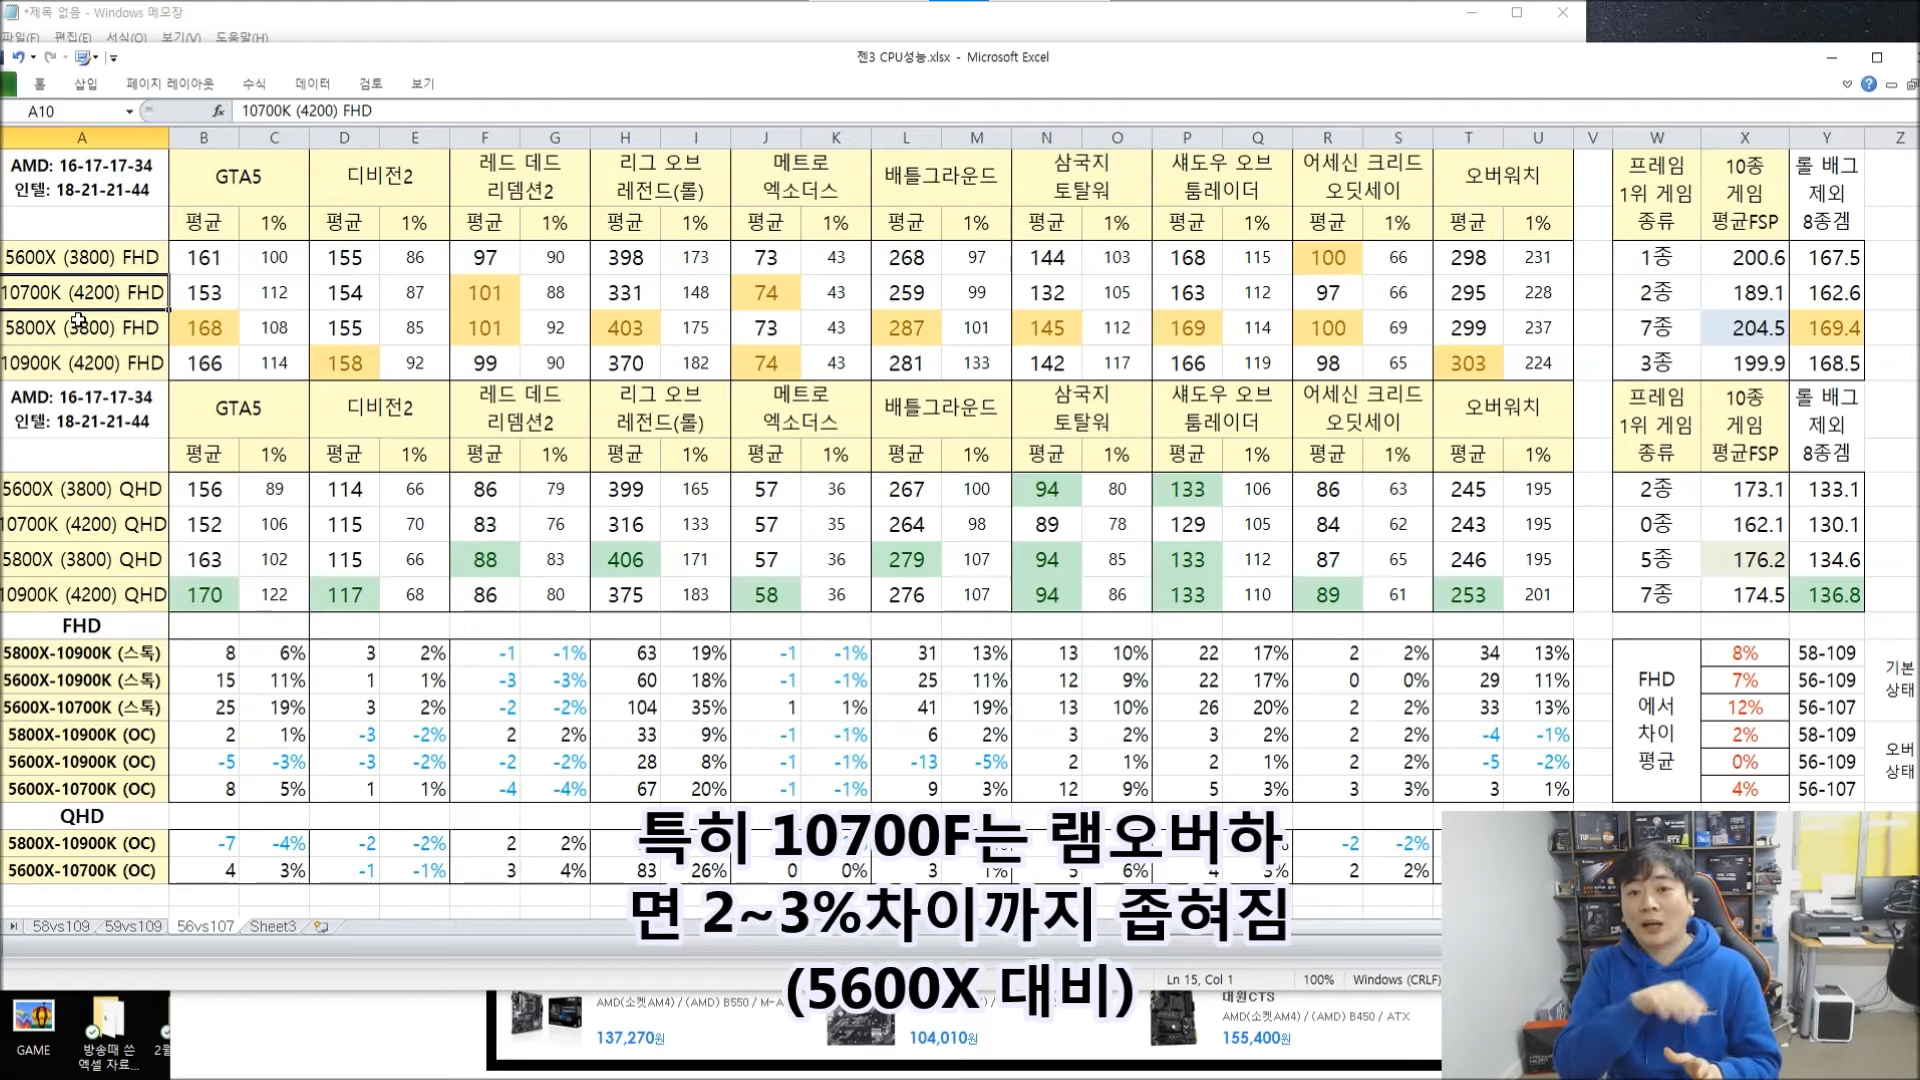Viewport: 1920px width, 1080px height.
Task: Select cell 5600X (3800) QHD
Action: [83, 489]
